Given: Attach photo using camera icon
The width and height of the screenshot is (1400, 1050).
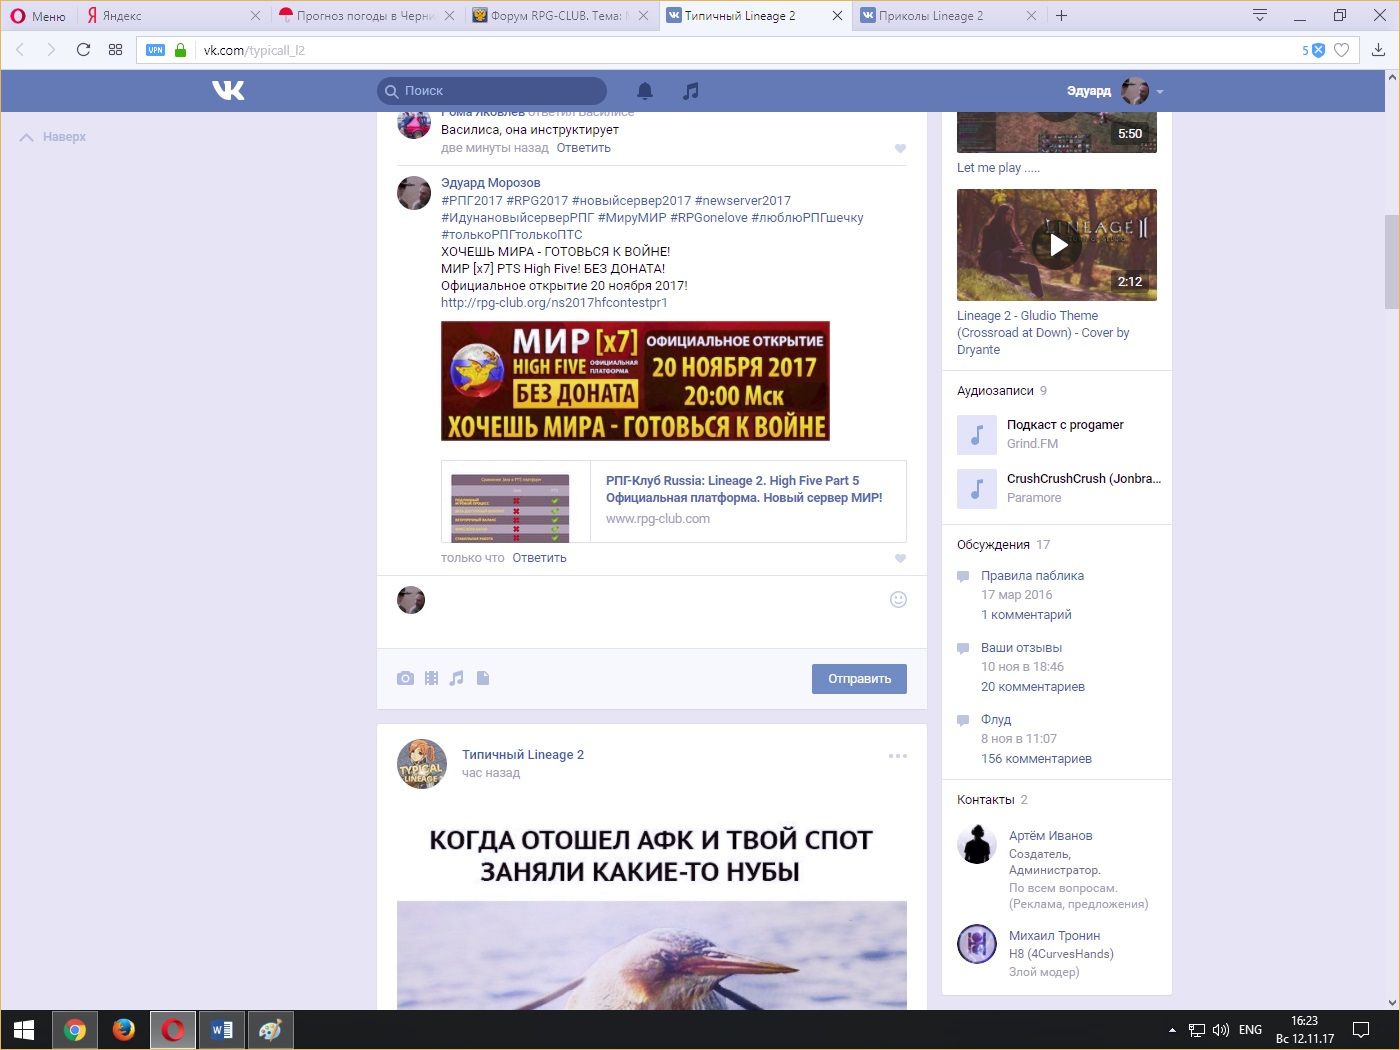Looking at the screenshot, I should tap(405, 678).
